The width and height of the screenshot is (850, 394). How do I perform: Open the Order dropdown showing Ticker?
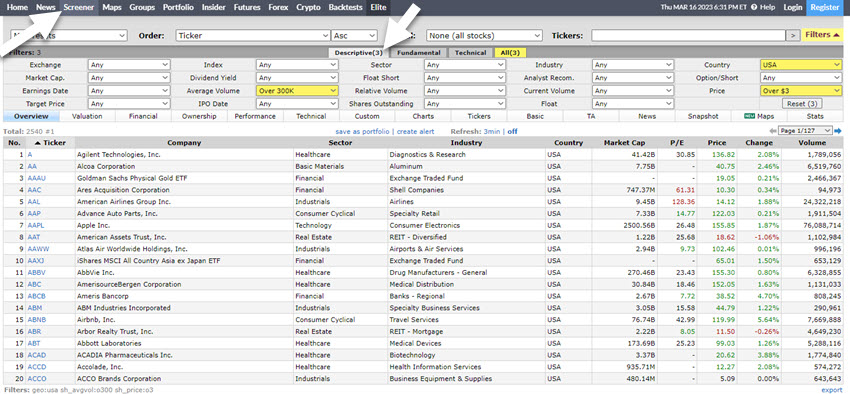pyautogui.click(x=253, y=35)
